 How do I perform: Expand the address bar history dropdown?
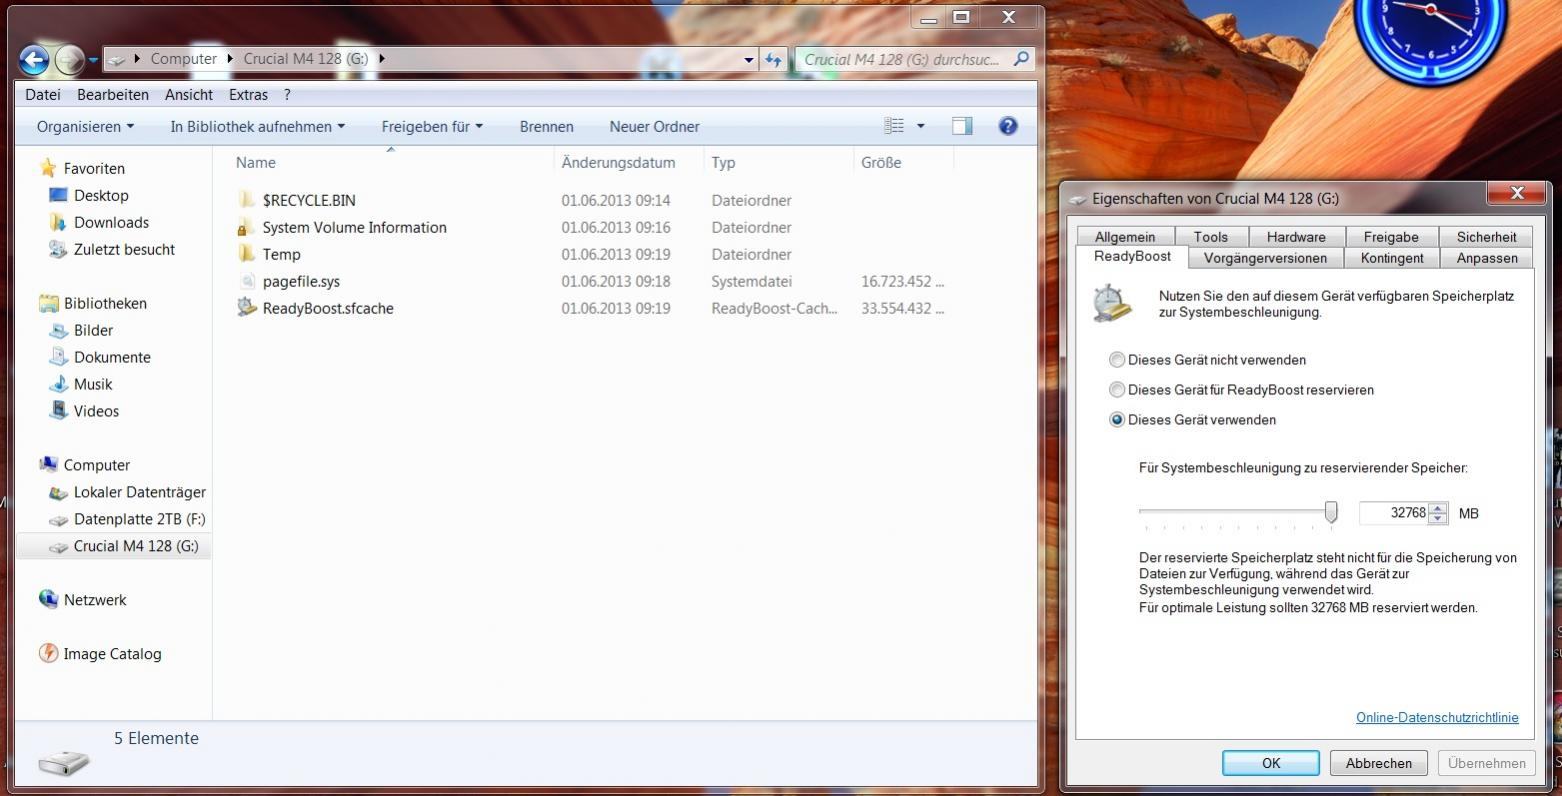(x=748, y=60)
